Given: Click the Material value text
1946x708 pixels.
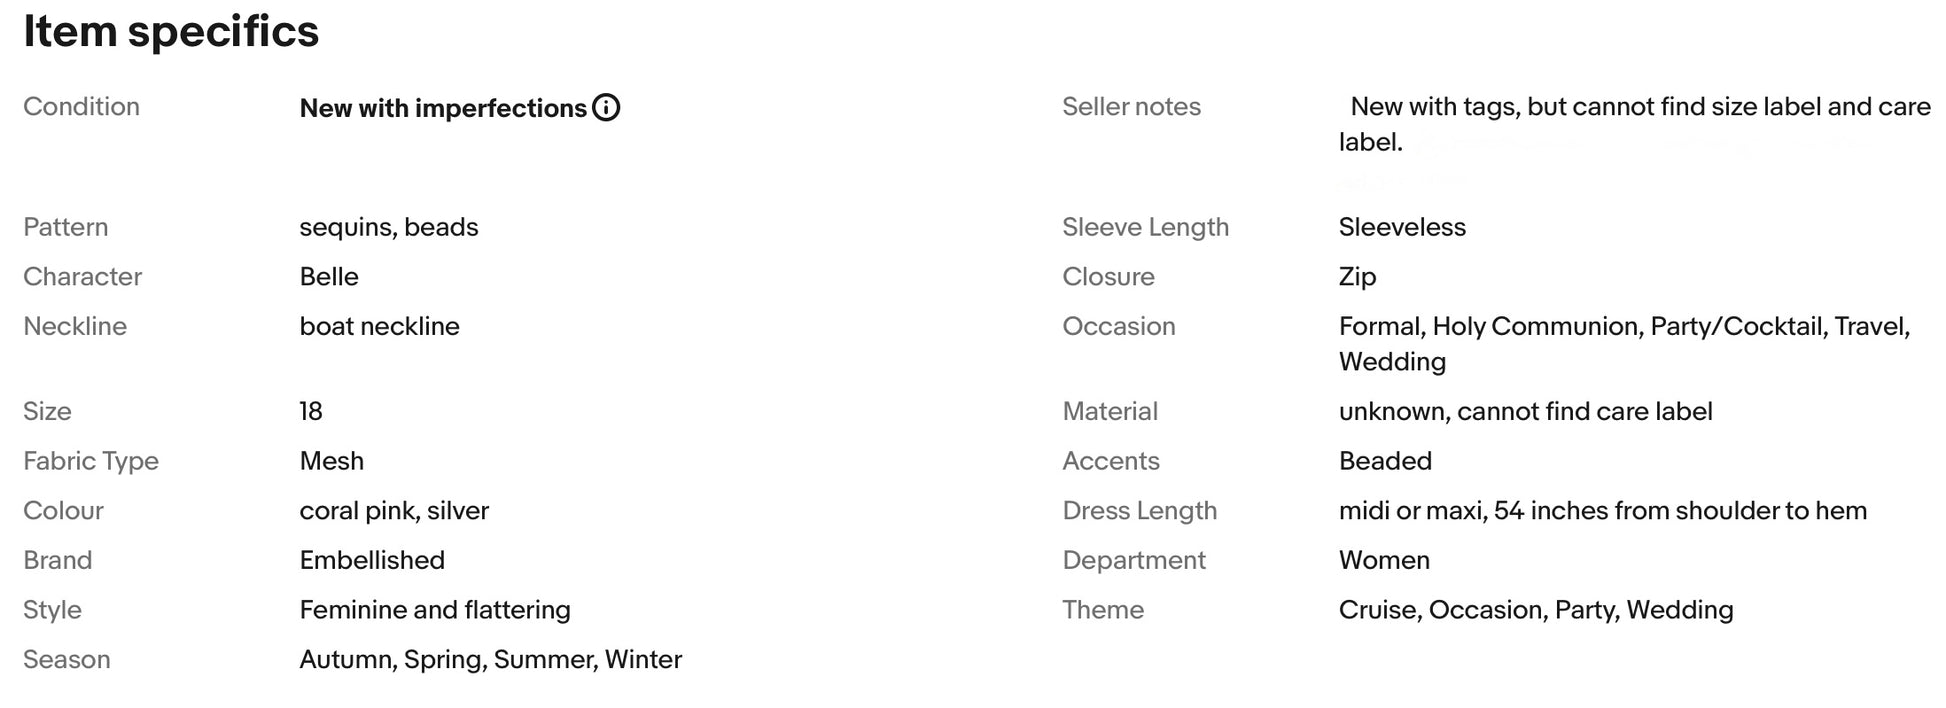Looking at the screenshot, I should (x=1526, y=411).
